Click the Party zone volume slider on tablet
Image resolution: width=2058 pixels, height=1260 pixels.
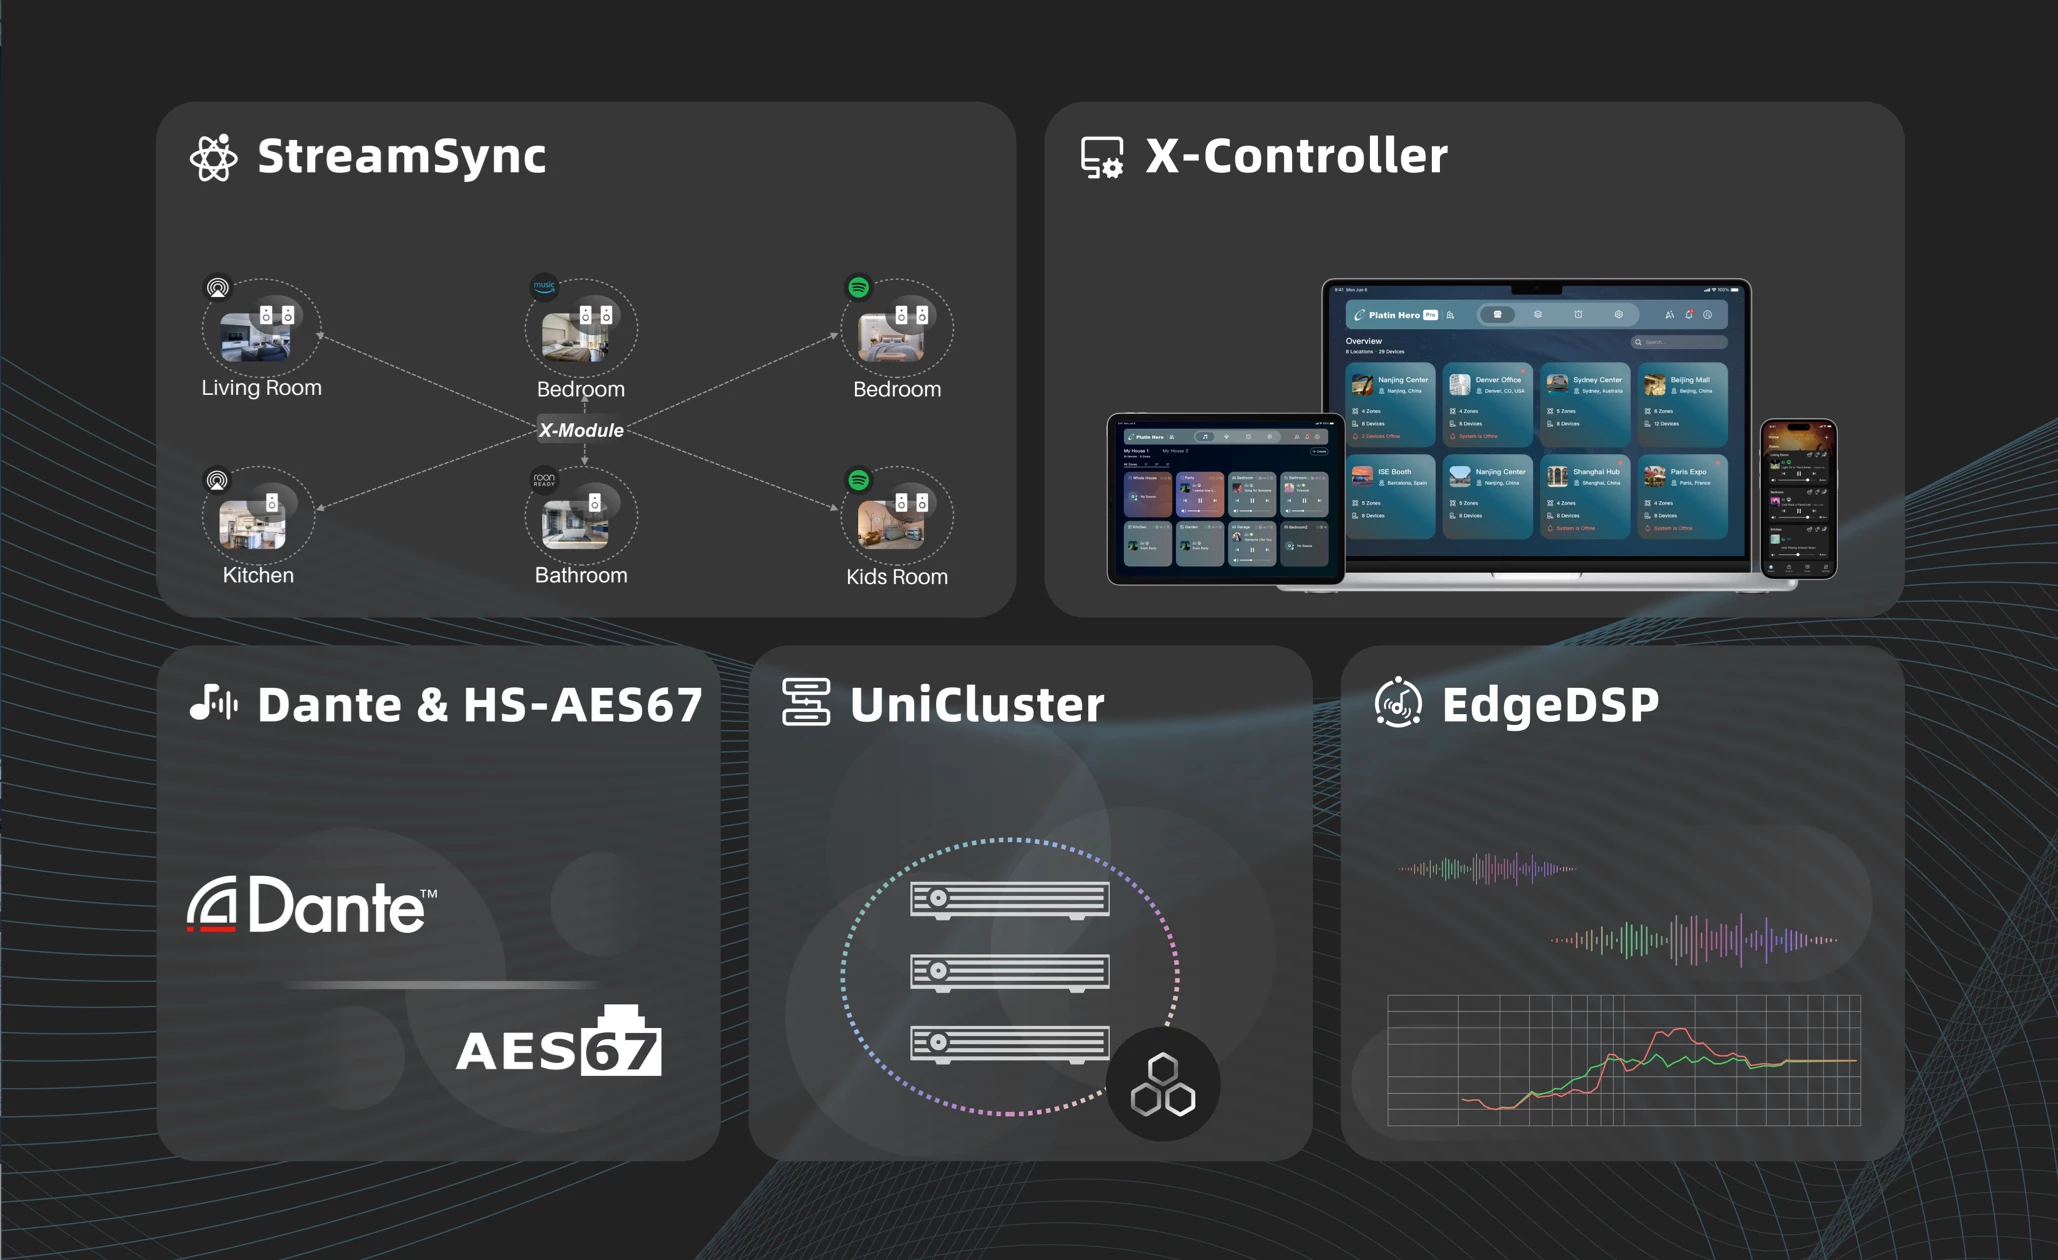[1203, 511]
